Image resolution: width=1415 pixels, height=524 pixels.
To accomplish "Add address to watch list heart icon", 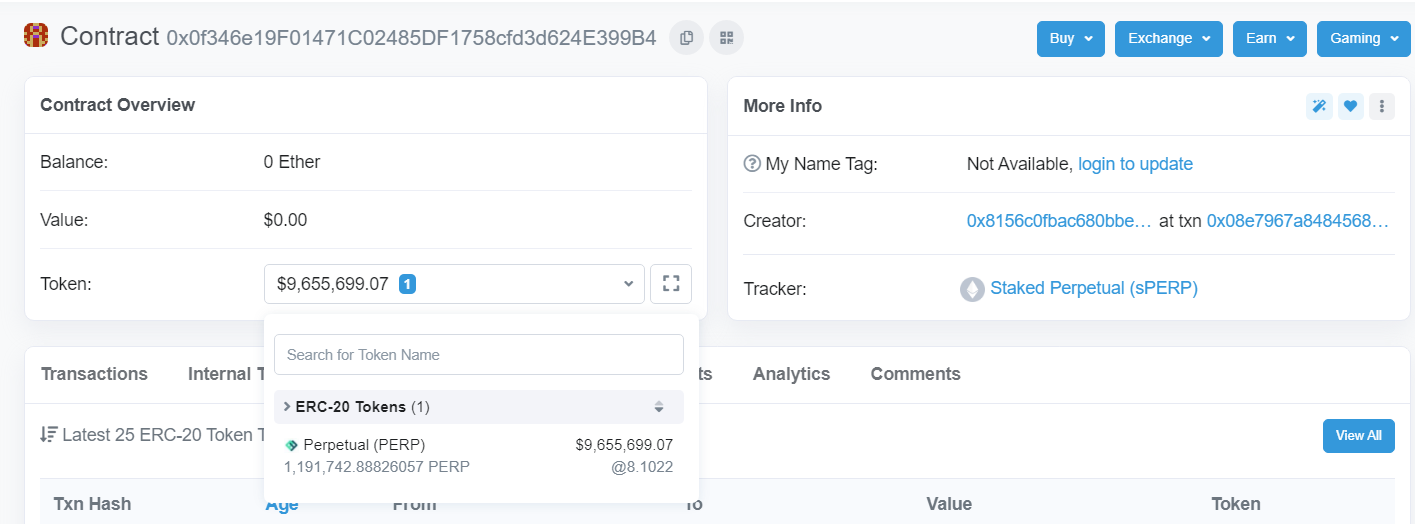I will 1351,106.
